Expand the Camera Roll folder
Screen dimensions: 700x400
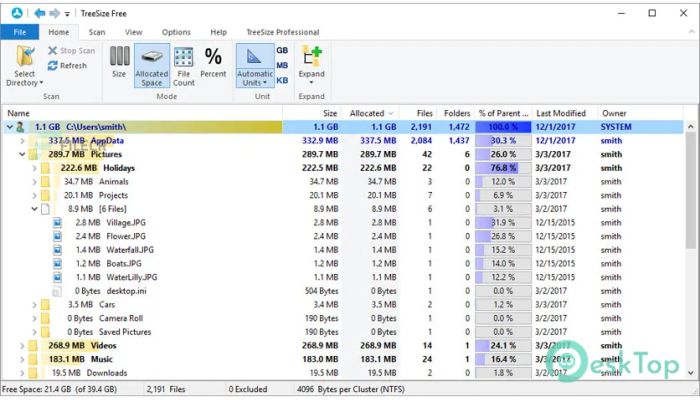coord(34,318)
